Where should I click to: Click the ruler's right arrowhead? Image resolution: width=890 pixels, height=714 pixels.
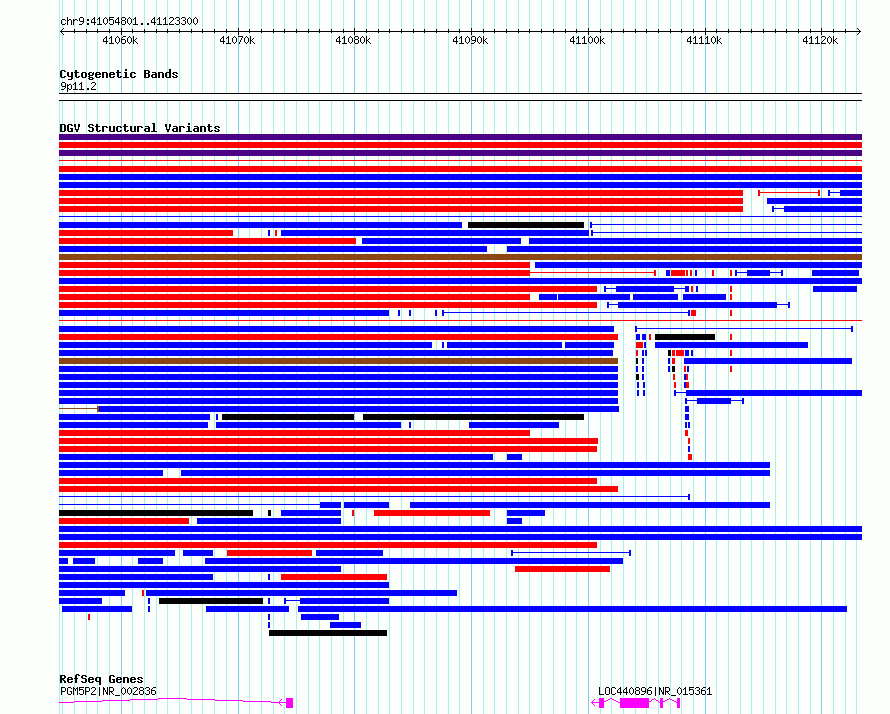point(859,32)
